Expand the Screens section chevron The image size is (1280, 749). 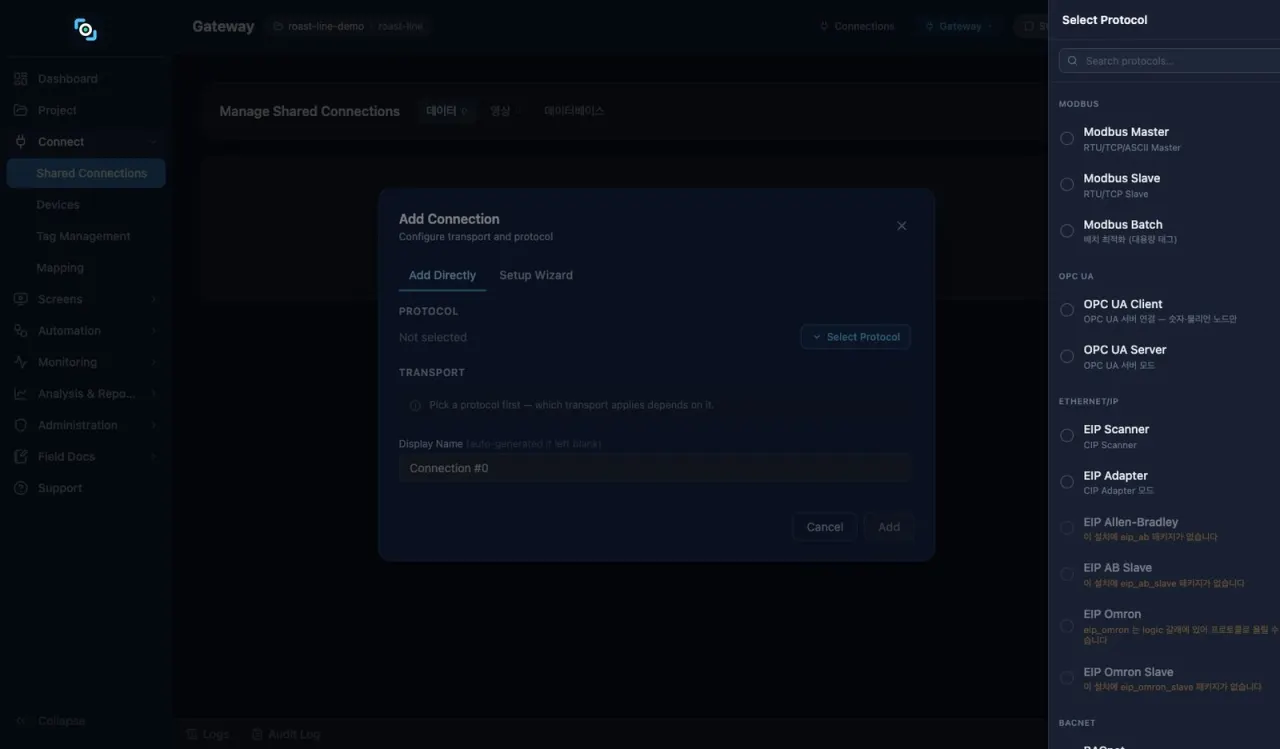click(154, 299)
